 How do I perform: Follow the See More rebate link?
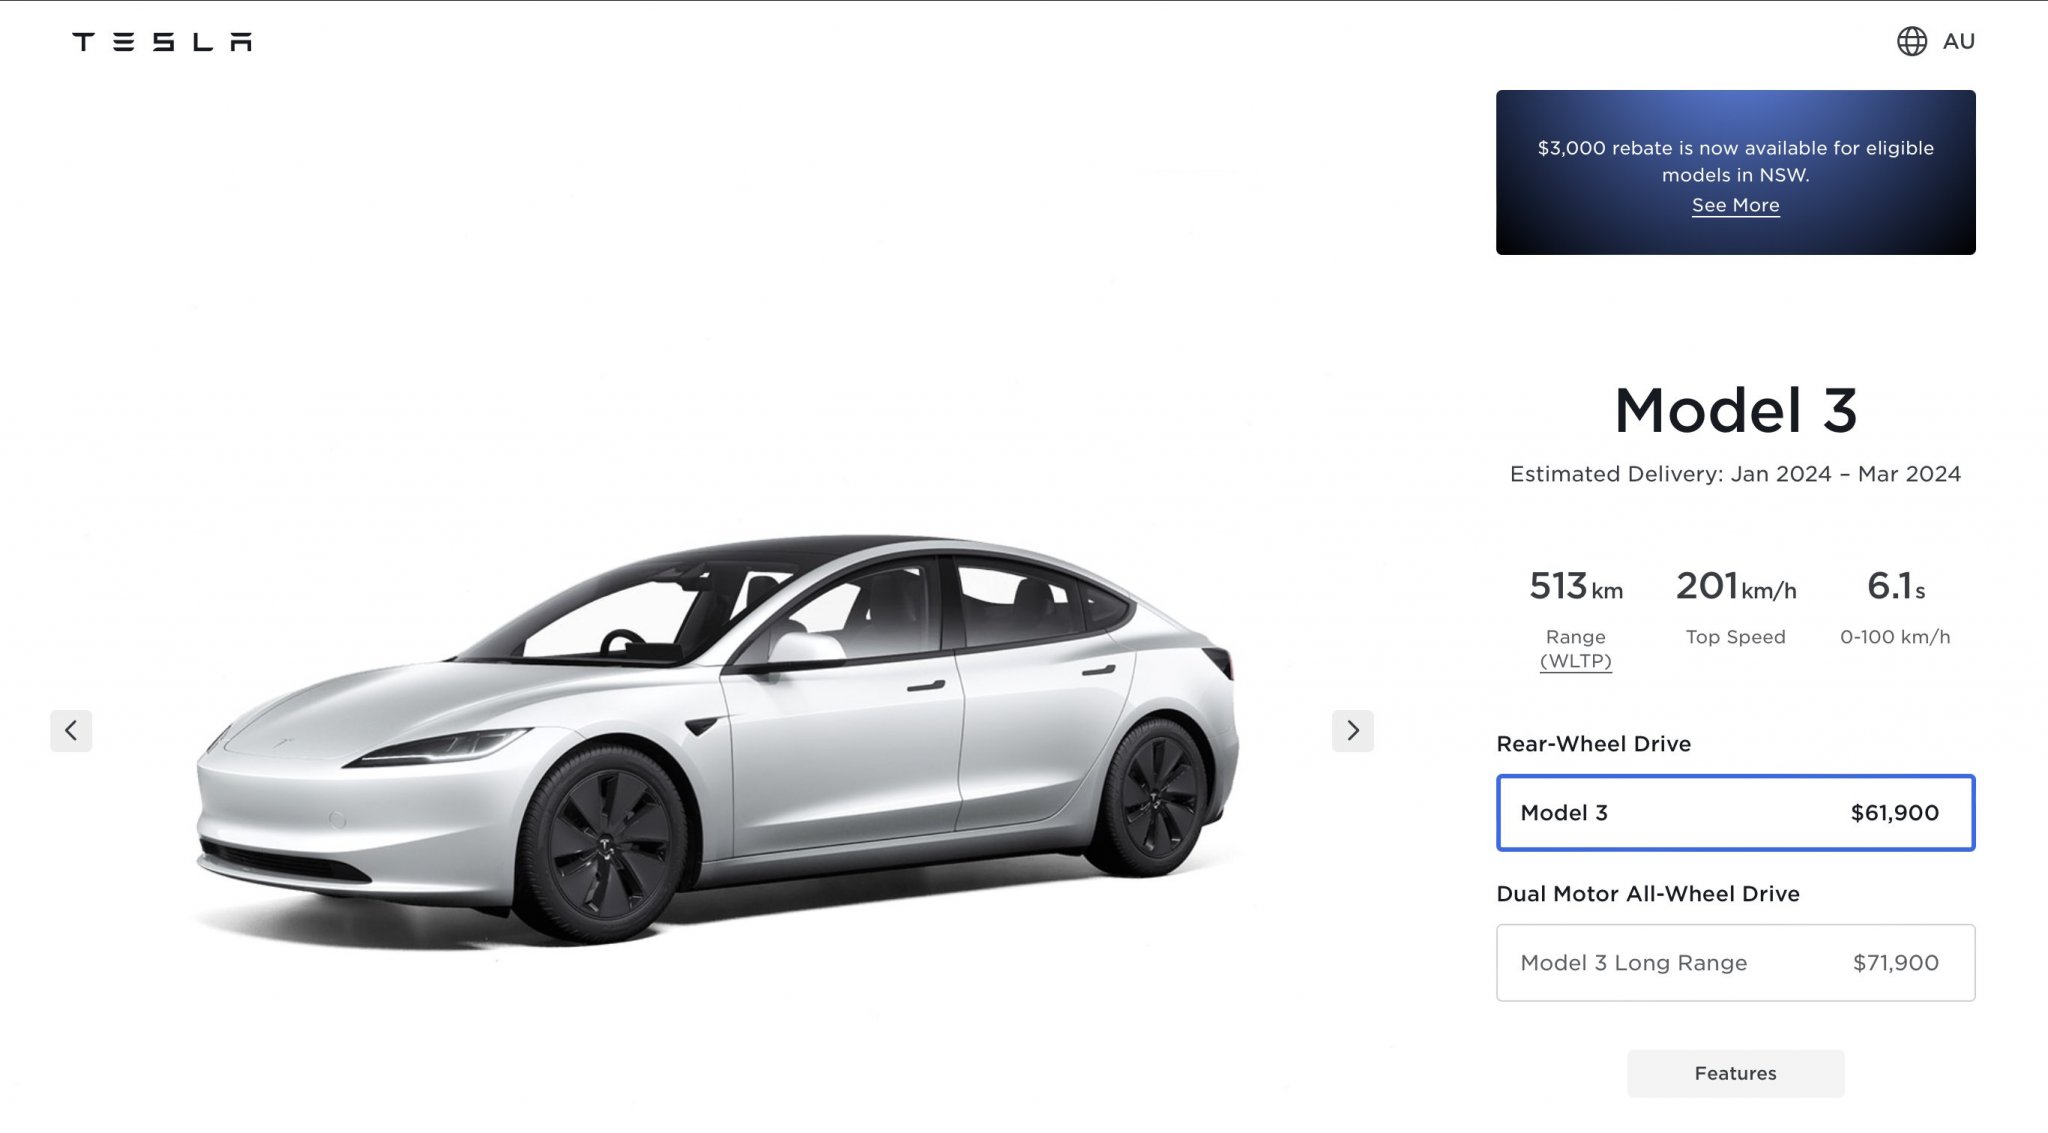pos(1735,205)
